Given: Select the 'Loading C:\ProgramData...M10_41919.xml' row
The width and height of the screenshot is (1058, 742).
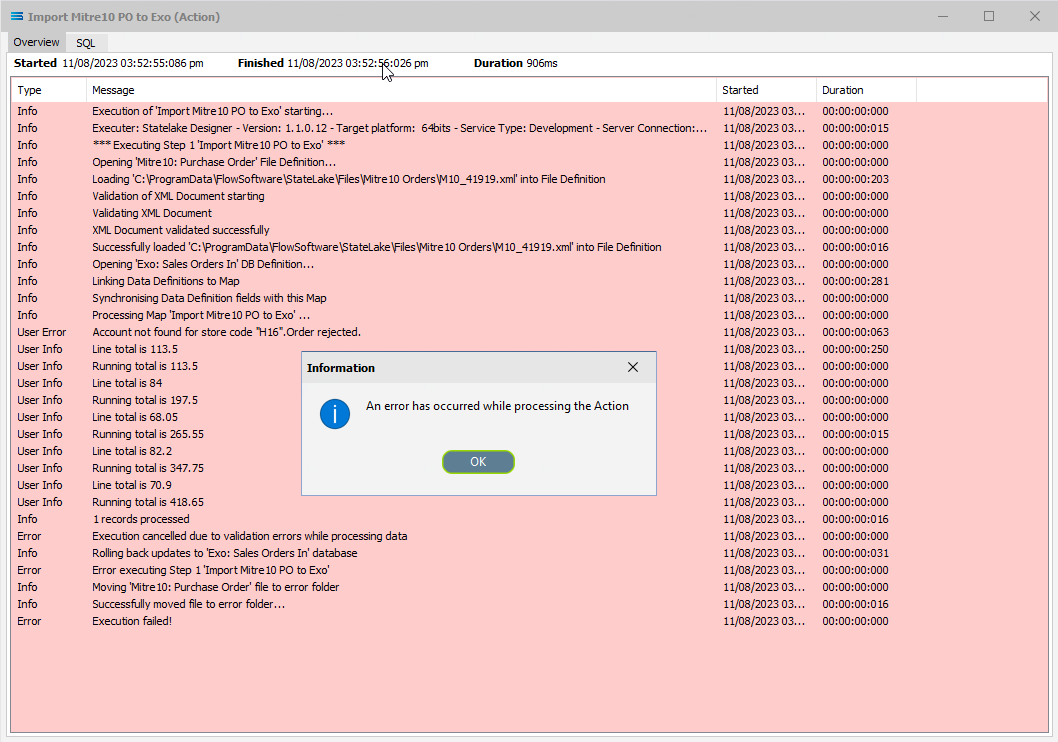Looking at the screenshot, I should tap(529, 179).
